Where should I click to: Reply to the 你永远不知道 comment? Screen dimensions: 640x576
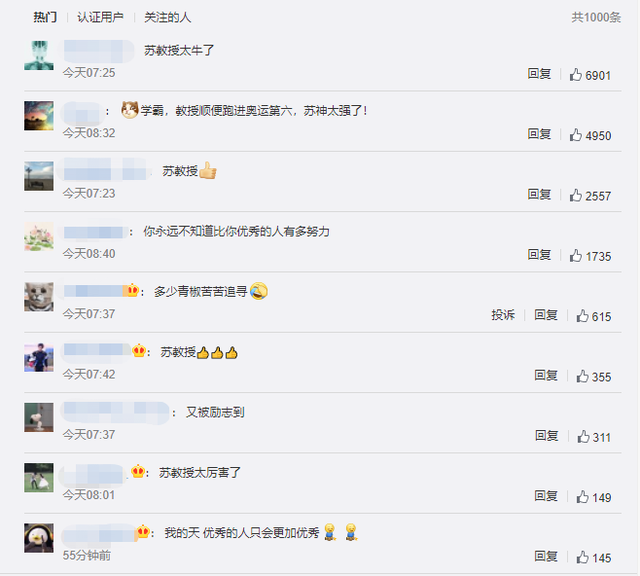539,255
